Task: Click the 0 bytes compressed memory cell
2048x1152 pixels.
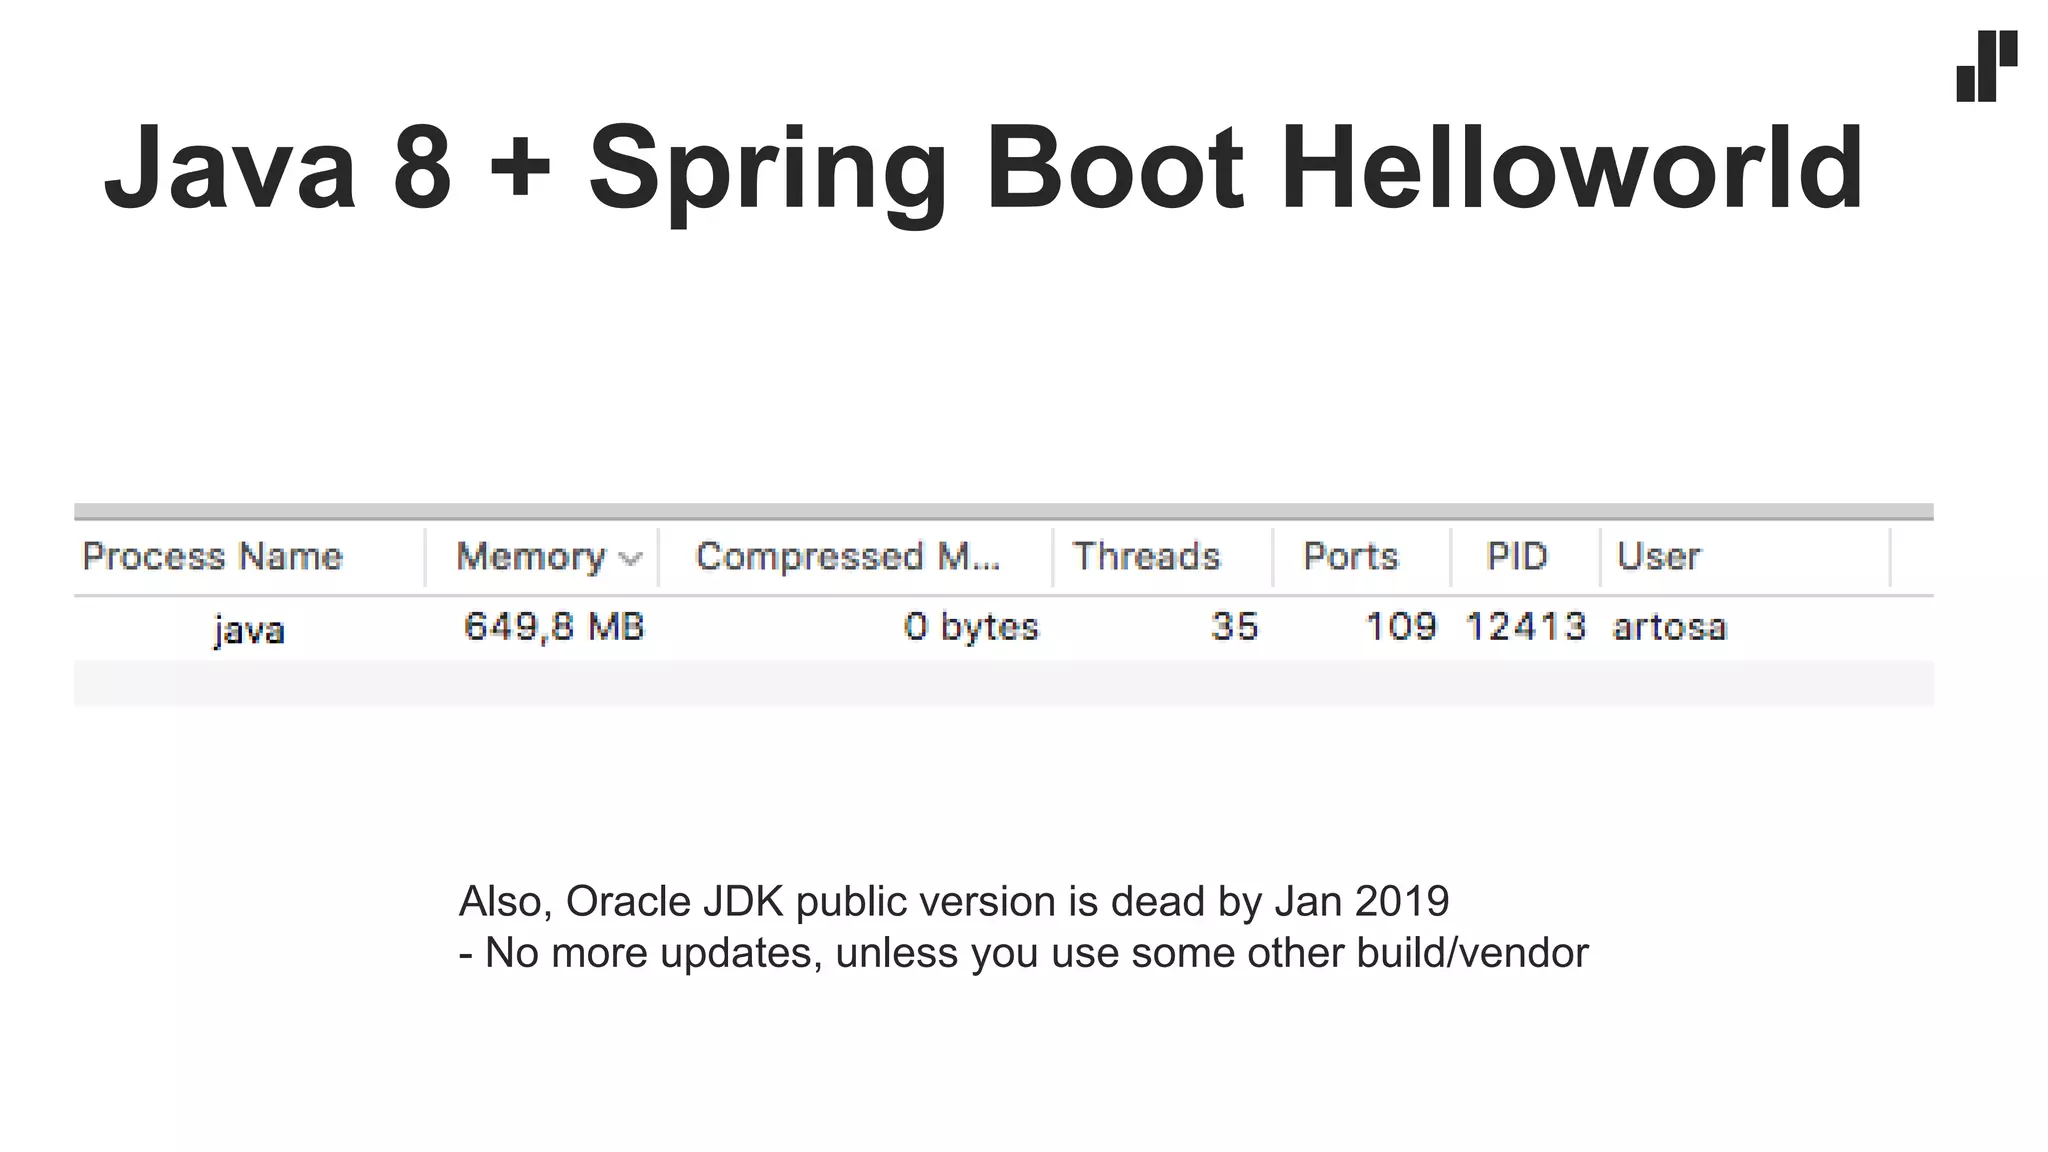Action: (971, 627)
